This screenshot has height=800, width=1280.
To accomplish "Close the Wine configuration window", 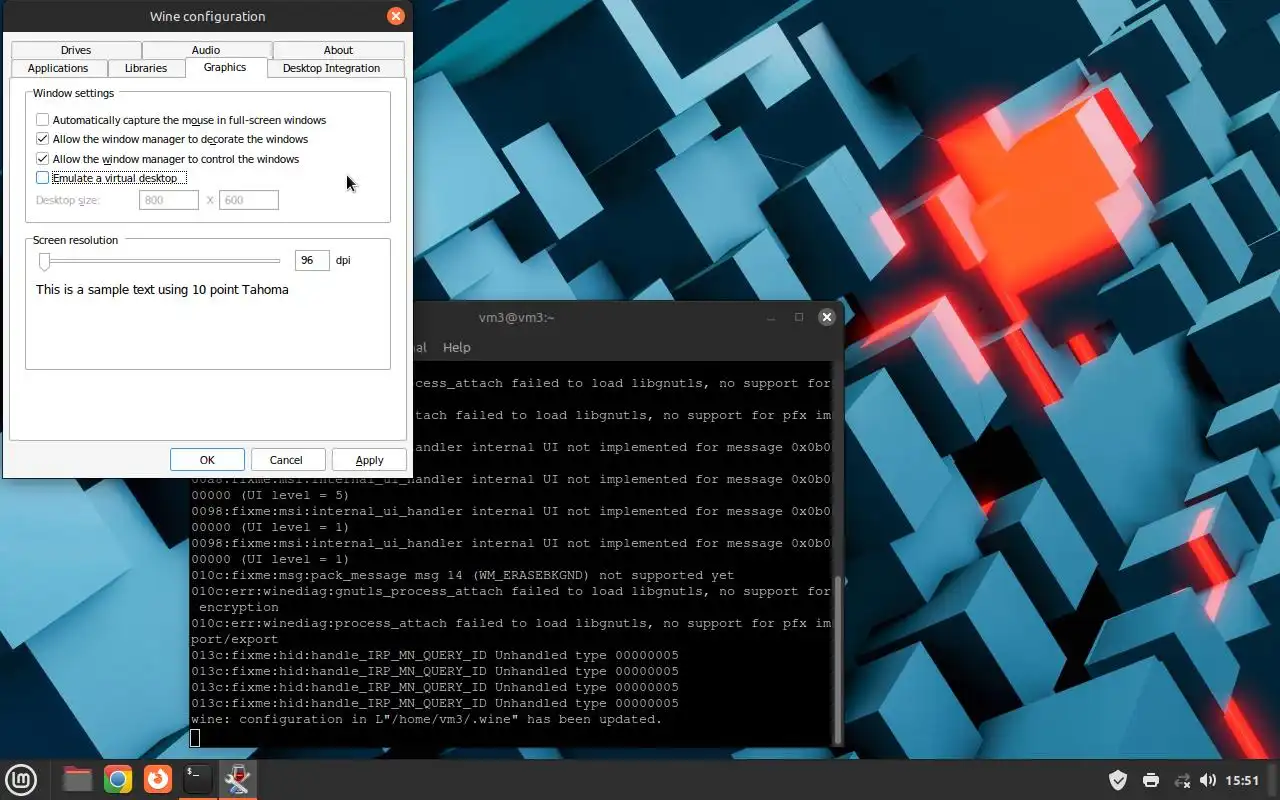I will point(396,16).
